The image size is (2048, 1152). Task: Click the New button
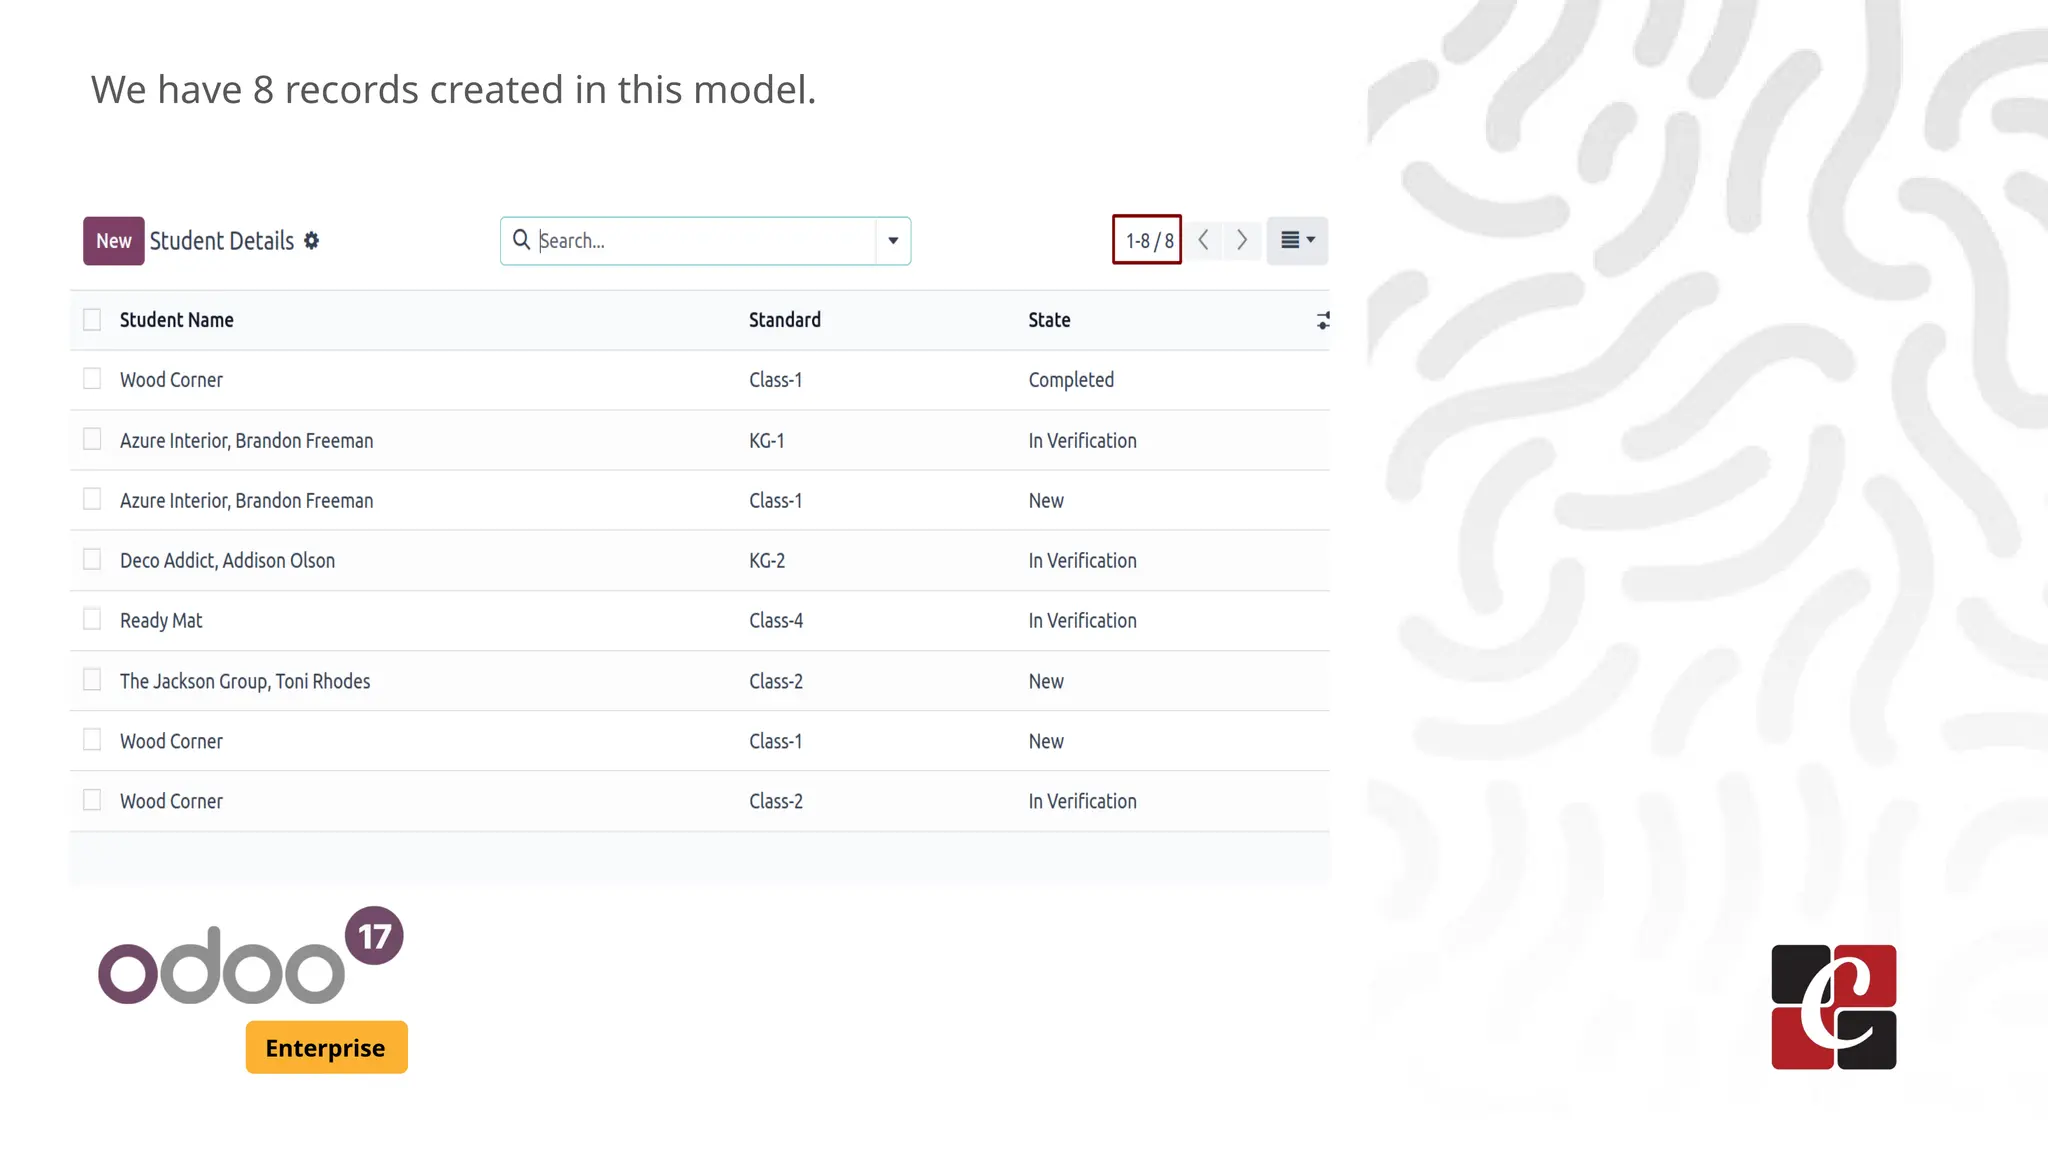[114, 241]
